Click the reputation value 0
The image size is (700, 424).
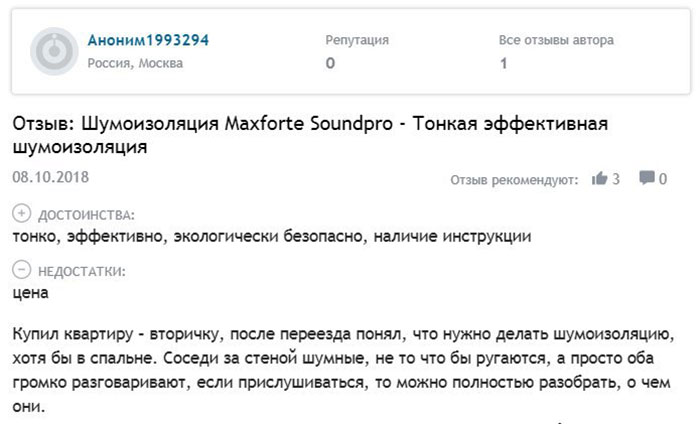(331, 63)
